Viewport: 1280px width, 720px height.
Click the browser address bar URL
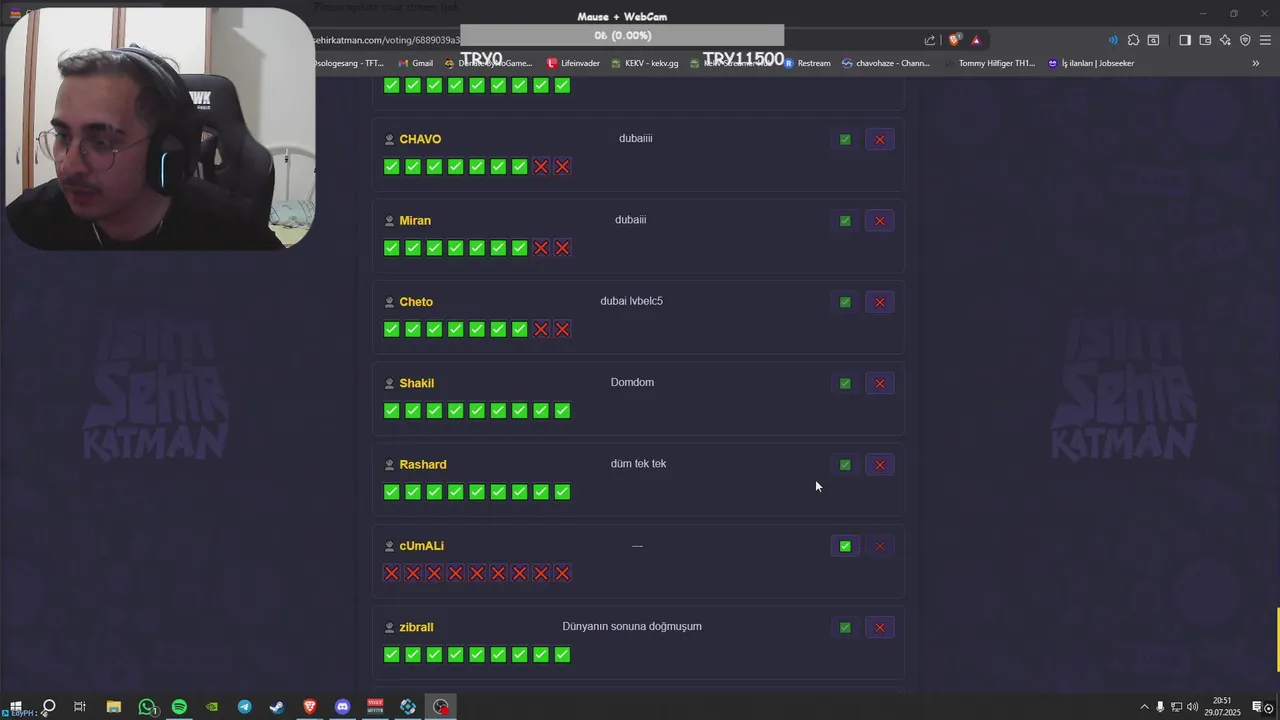(x=385, y=40)
